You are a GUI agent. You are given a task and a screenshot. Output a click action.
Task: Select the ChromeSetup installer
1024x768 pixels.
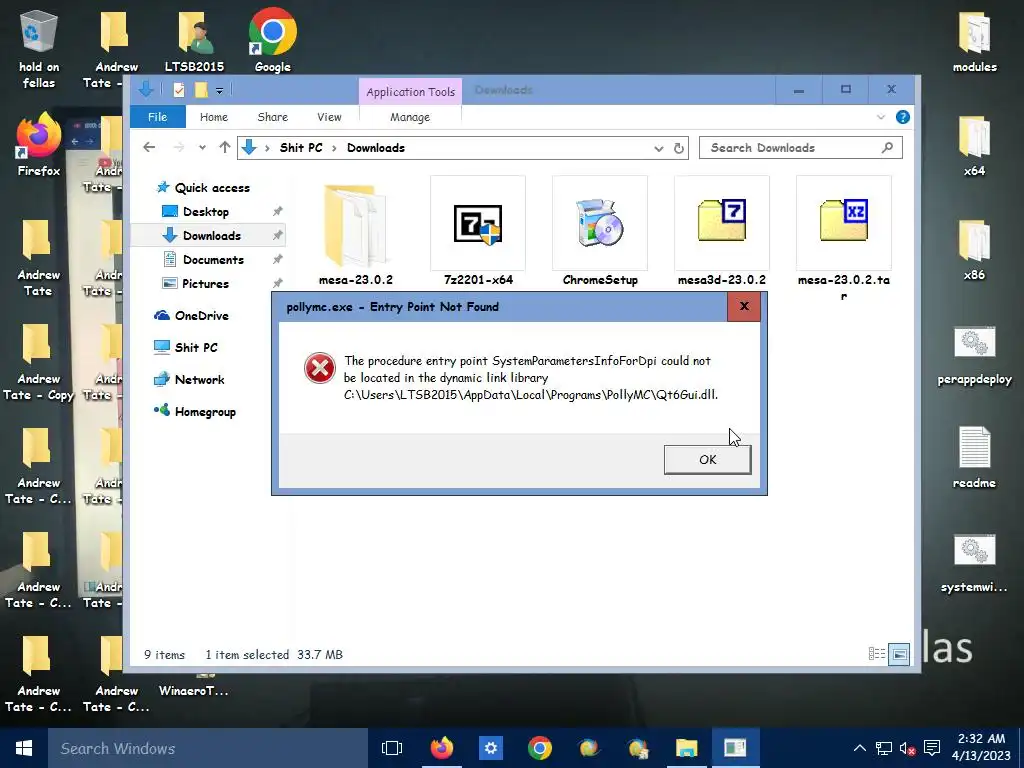tap(600, 232)
